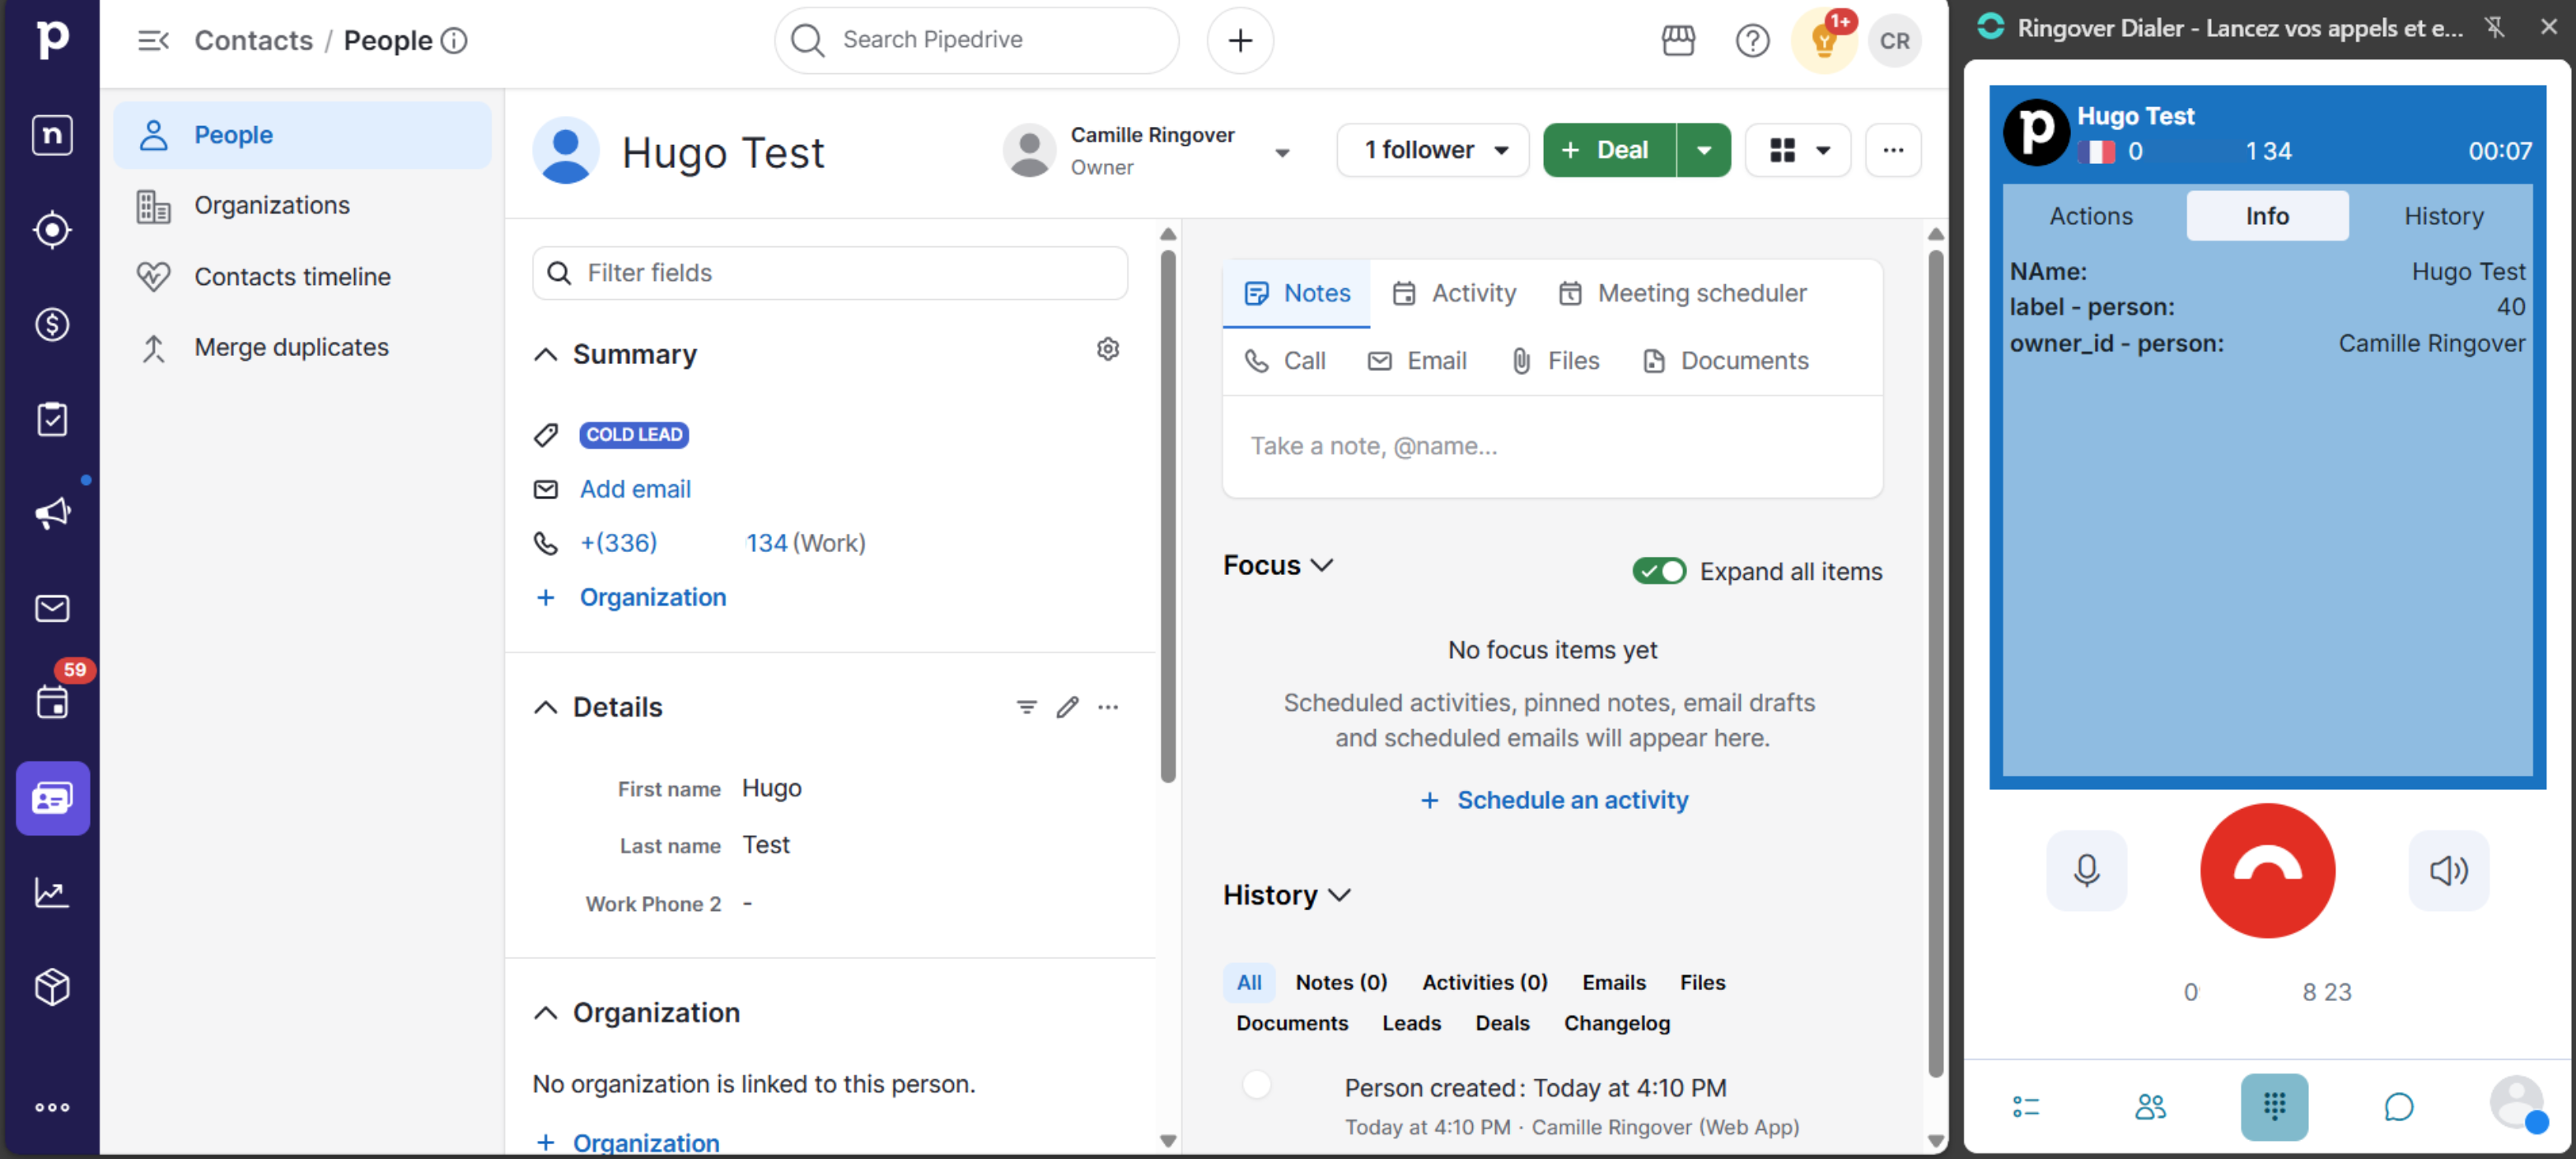Viewport: 2576px width, 1159px height.
Task: Switch to the Call tab
Action: coord(1284,360)
